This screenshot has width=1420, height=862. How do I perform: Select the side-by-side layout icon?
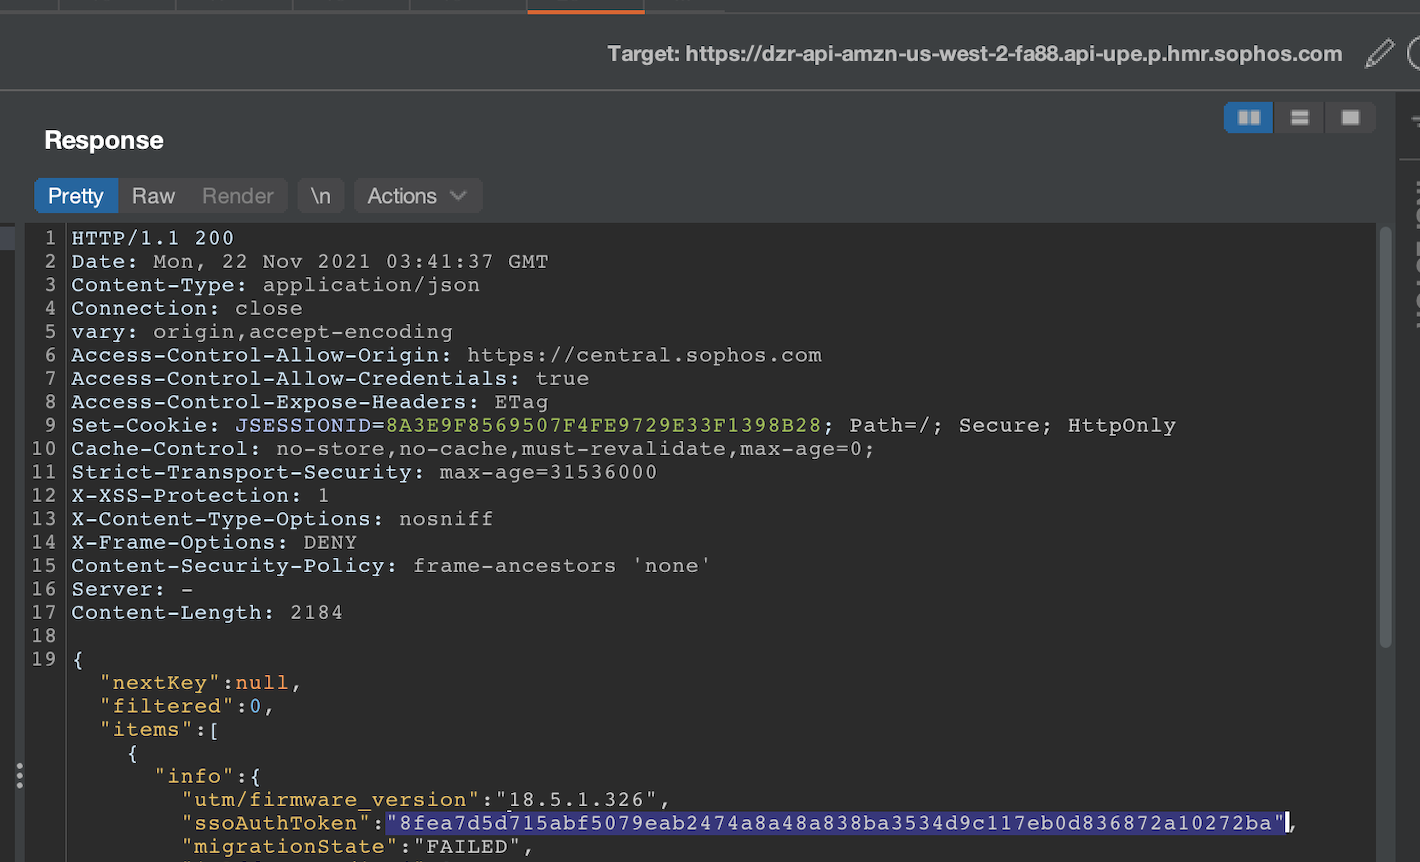[1249, 118]
